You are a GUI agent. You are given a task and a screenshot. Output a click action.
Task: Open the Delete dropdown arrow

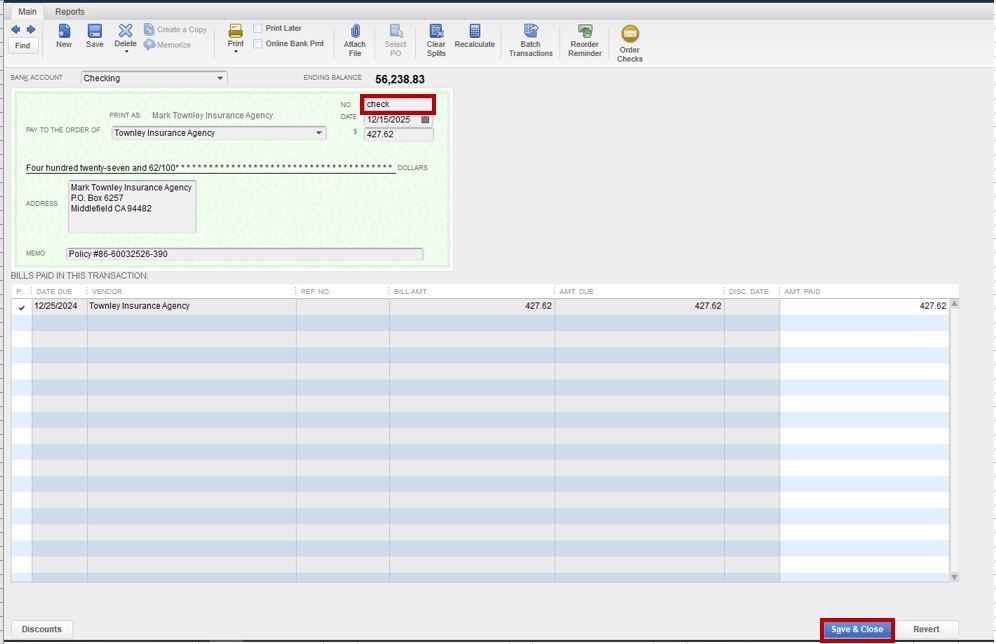126,51
